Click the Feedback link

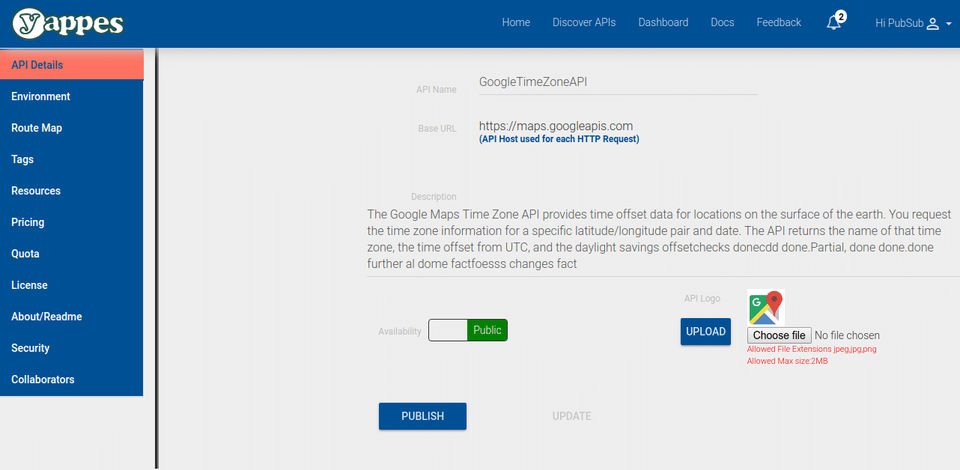pos(779,23)
